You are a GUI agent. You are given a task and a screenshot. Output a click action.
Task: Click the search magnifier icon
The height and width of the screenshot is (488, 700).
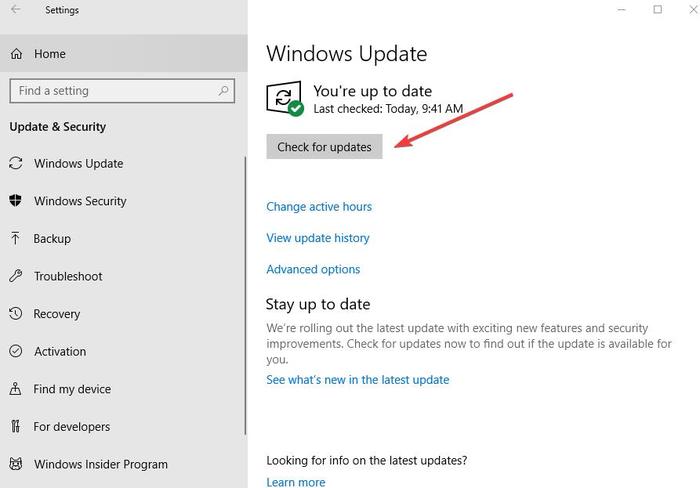click(x=223, y=91)
